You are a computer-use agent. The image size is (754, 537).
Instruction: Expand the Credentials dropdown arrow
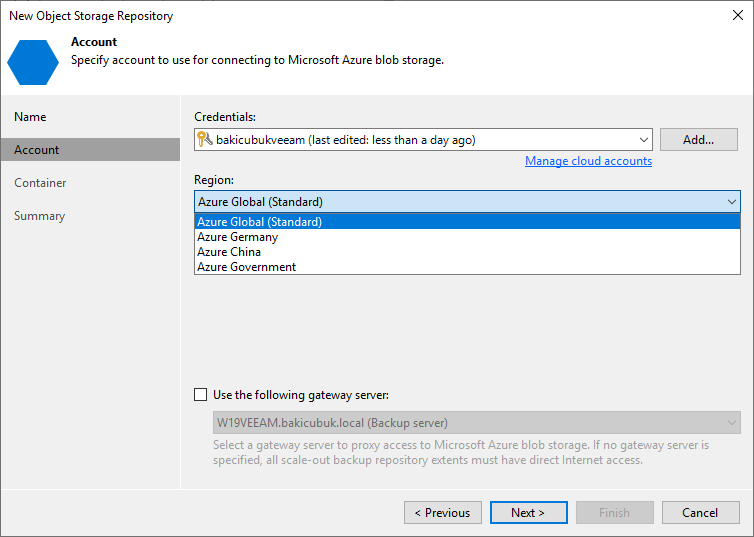tap(643, 140)
